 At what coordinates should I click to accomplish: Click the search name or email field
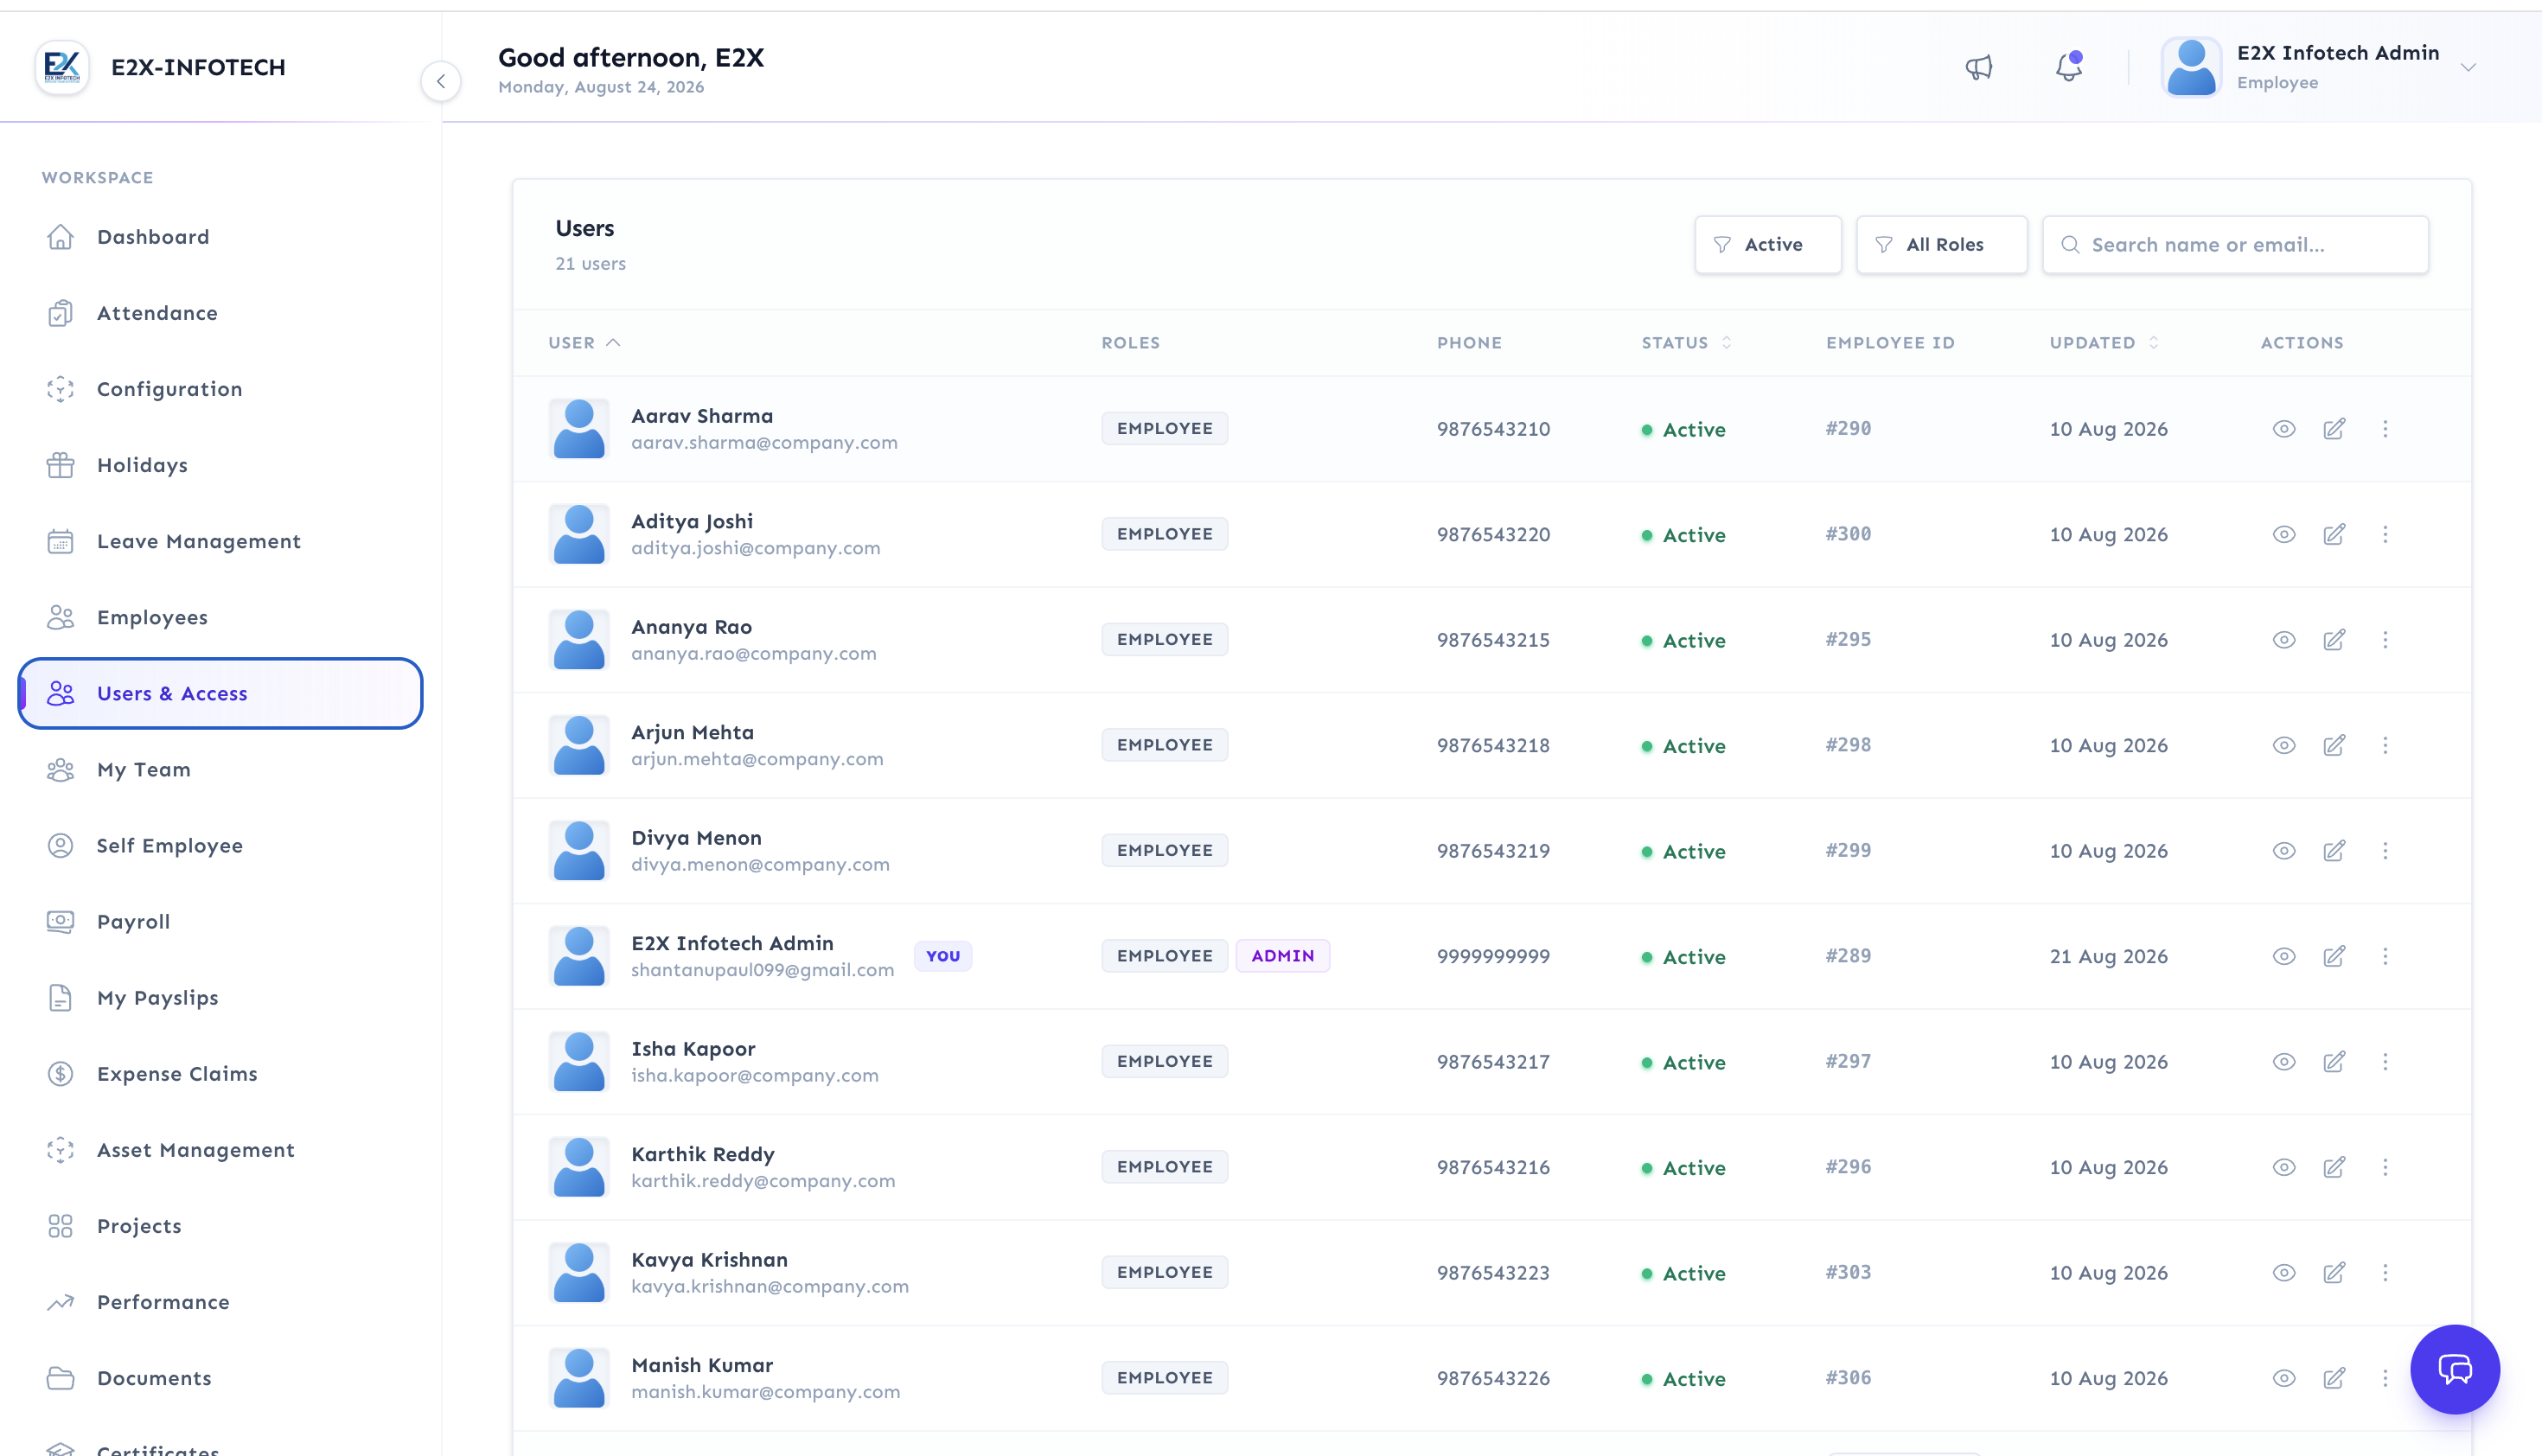[x=2235, y=245]
